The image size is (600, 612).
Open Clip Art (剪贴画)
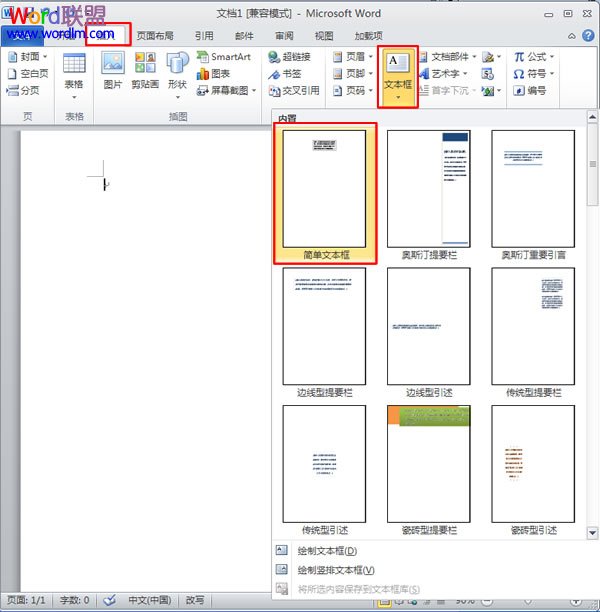145,70
